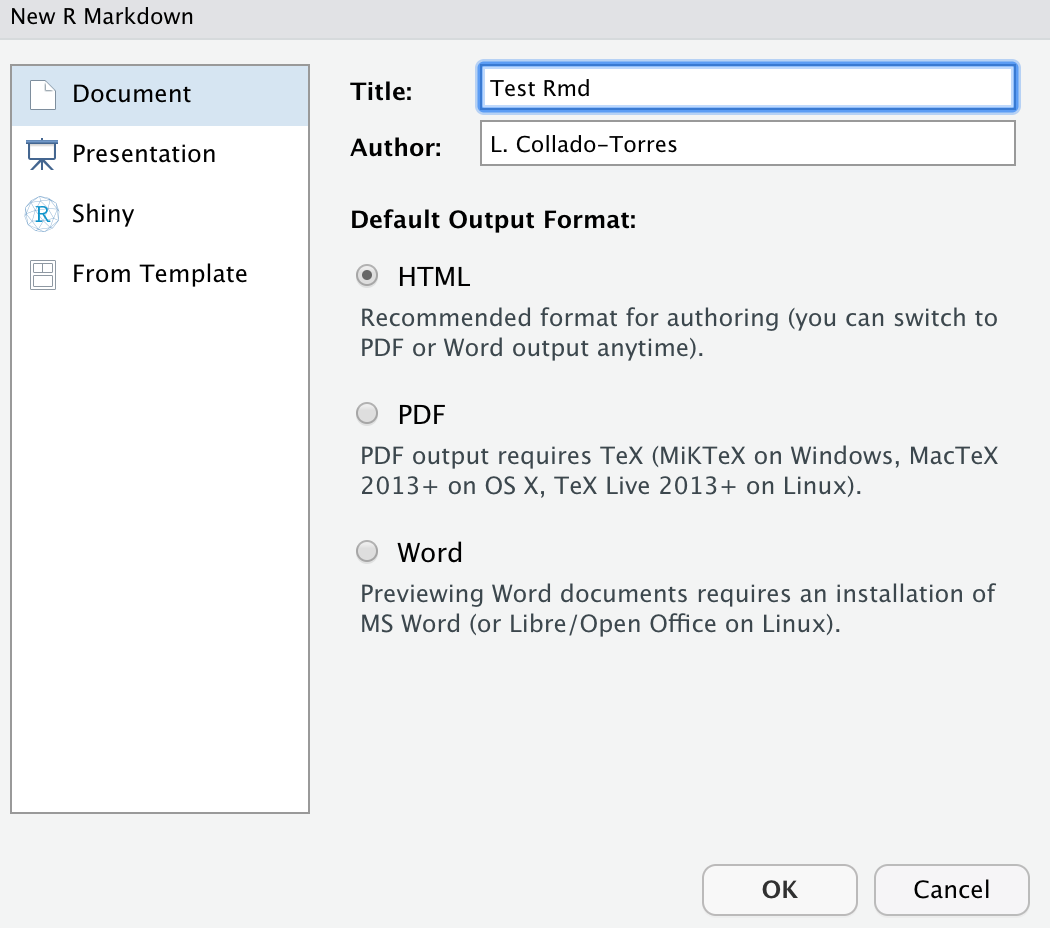Click the PDF format label text
Image resolution: width=1050 pixels, height=928 pixels.
click(x=423, y=414)
